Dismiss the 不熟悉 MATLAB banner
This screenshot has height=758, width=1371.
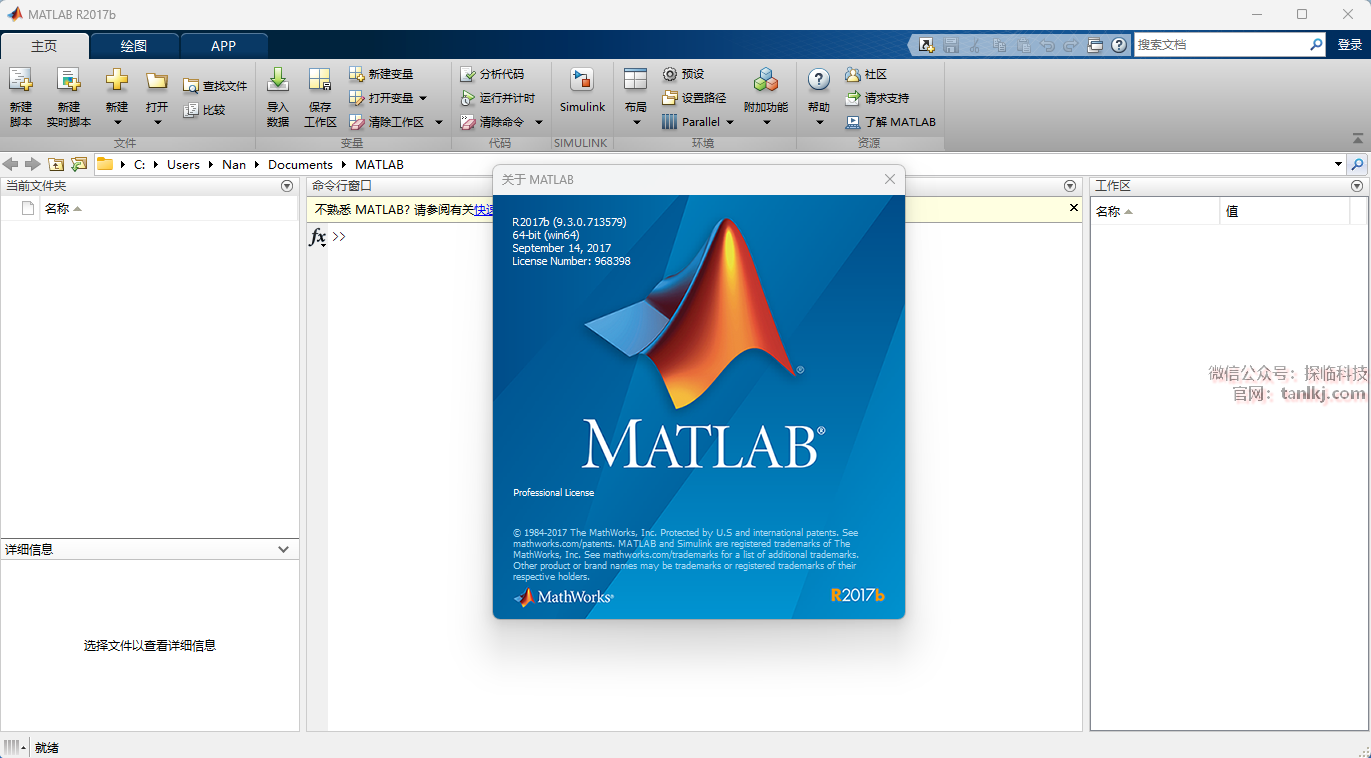tap(1074, 208)
